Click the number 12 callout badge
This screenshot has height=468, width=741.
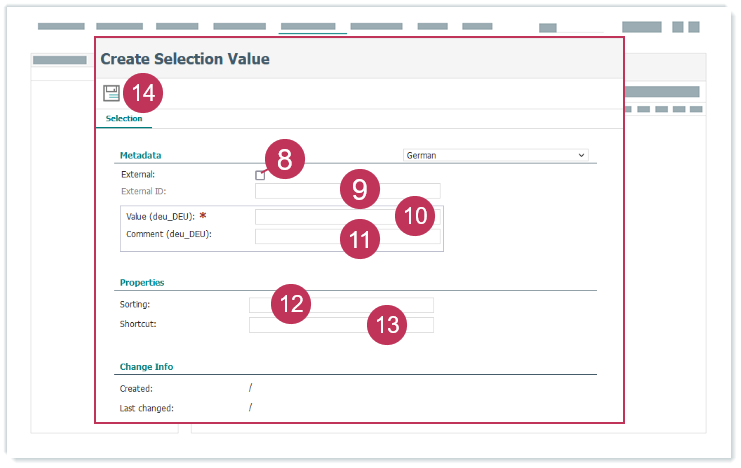(x=291, y=304)
